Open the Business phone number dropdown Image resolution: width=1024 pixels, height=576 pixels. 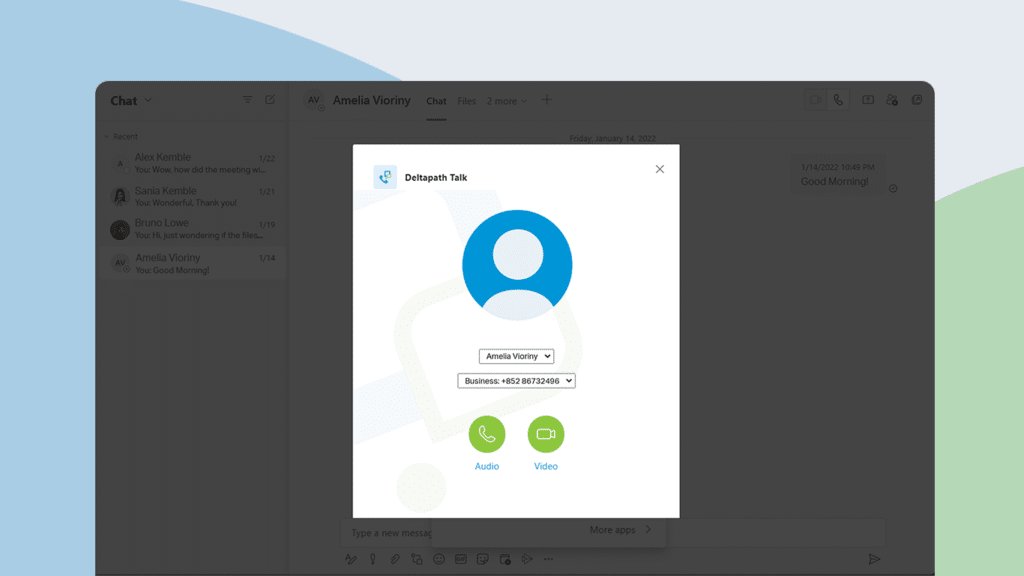click(516, 381)
